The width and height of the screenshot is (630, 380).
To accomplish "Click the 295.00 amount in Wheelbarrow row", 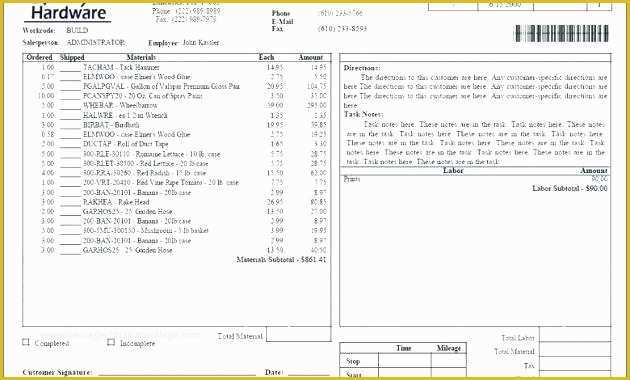I will [x=316, y=106].
